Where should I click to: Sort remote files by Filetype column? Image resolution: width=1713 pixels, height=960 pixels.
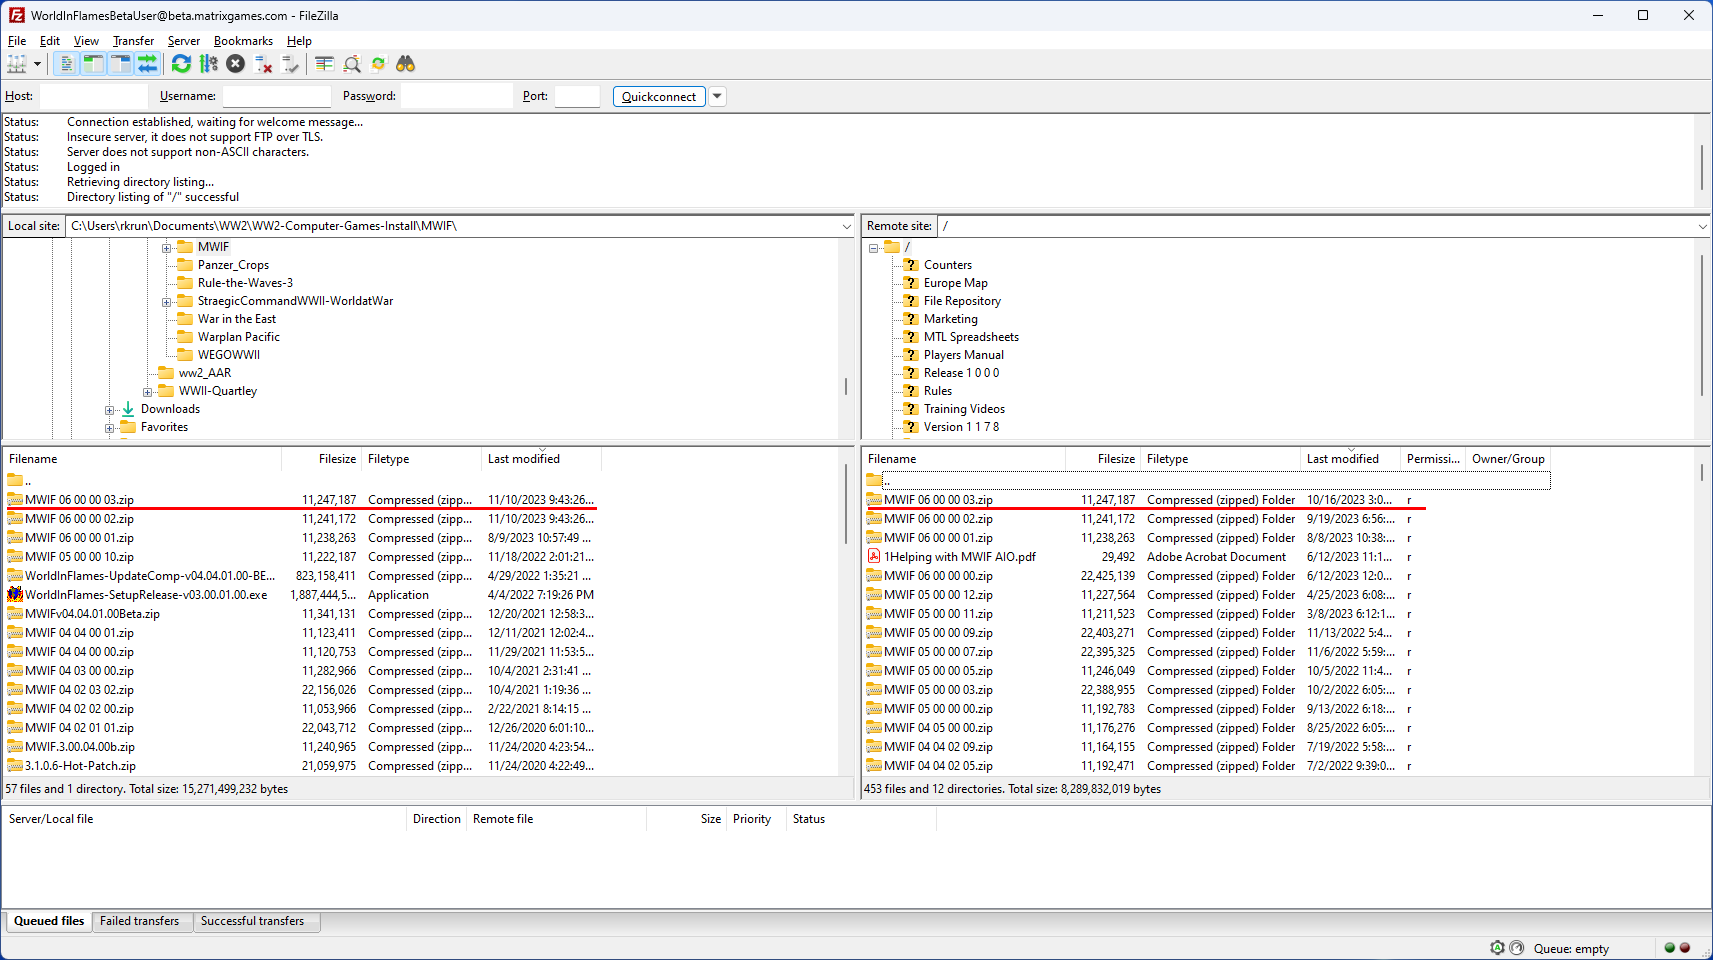(1220, 459)
